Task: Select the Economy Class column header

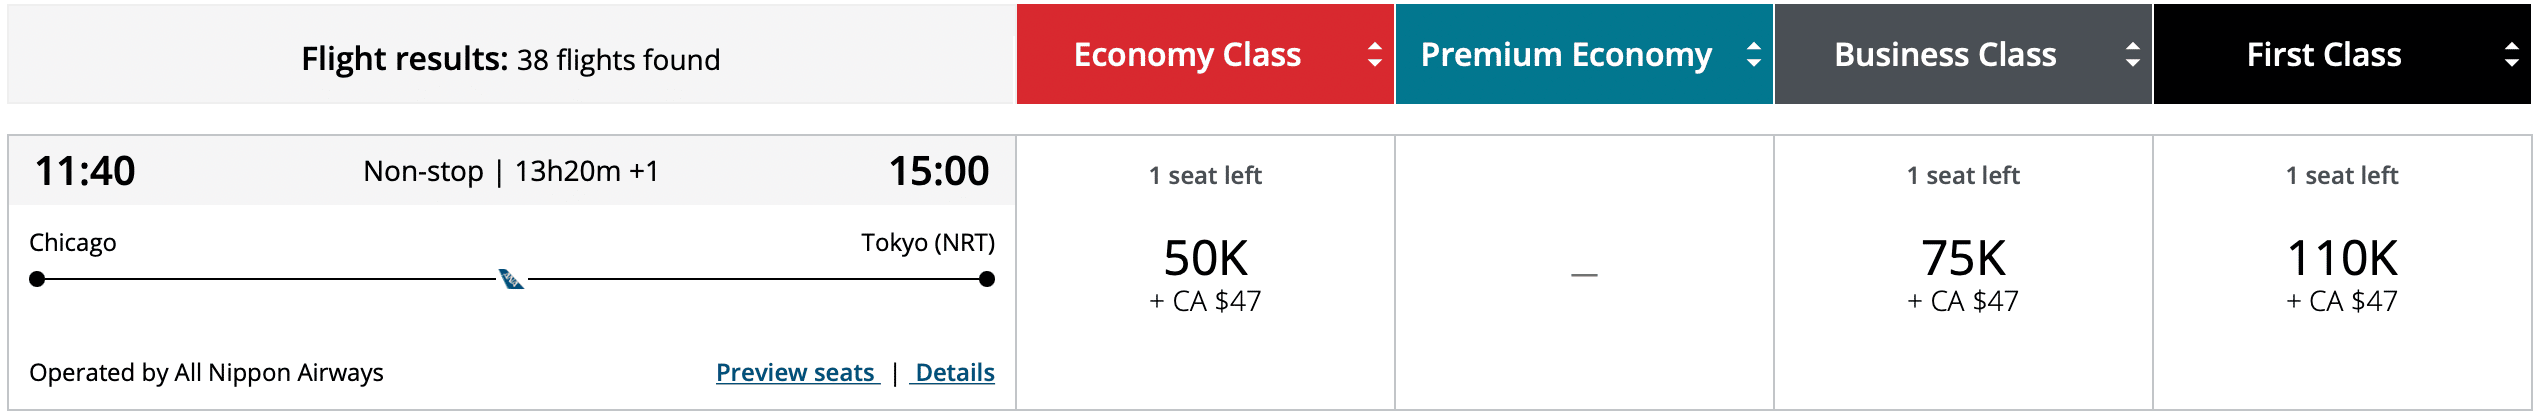Action: coord(1186,54)
